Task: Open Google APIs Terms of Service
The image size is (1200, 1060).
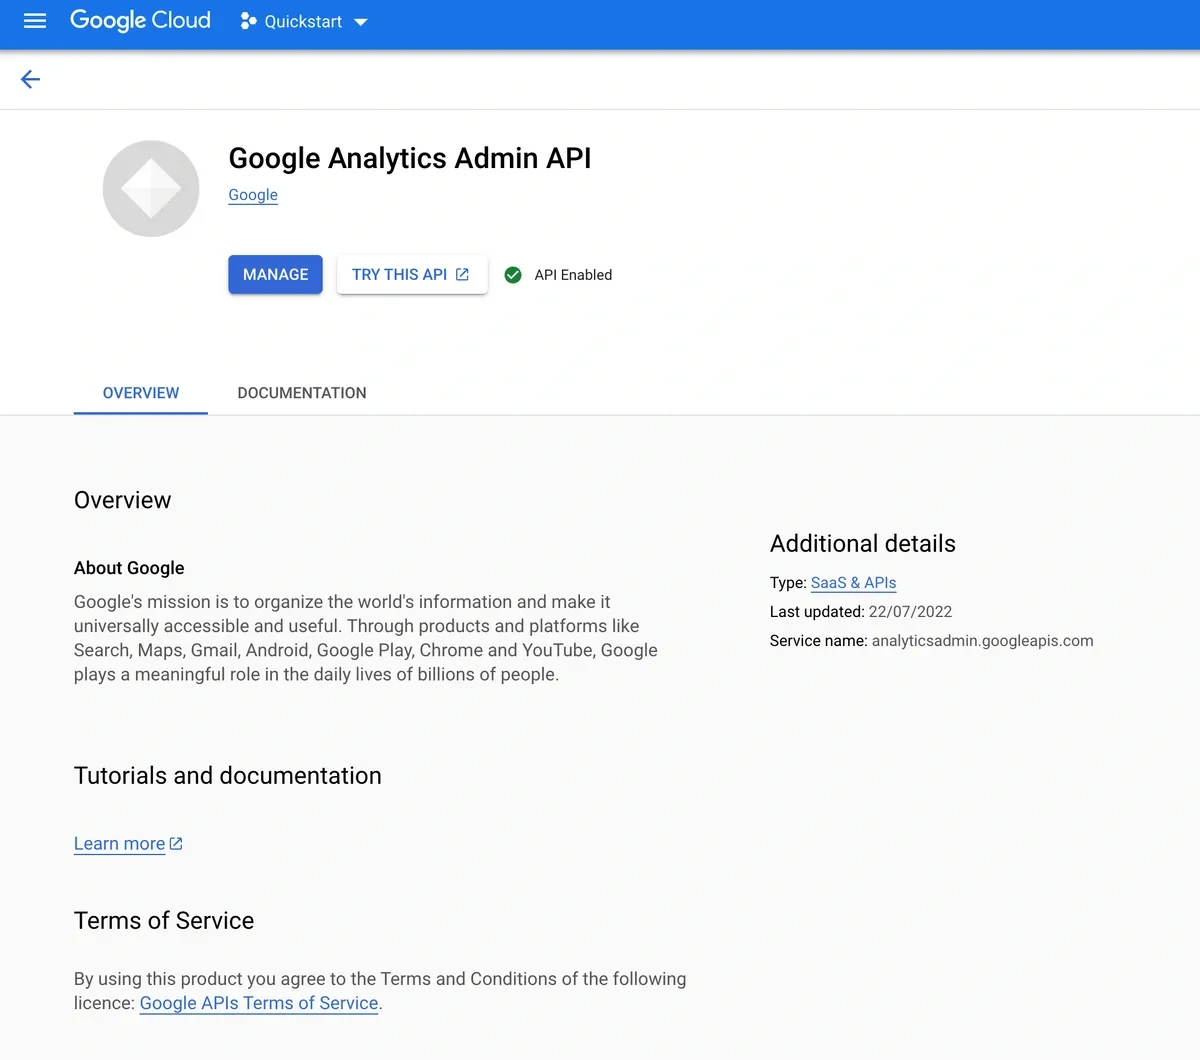Action: [258, 1002]
